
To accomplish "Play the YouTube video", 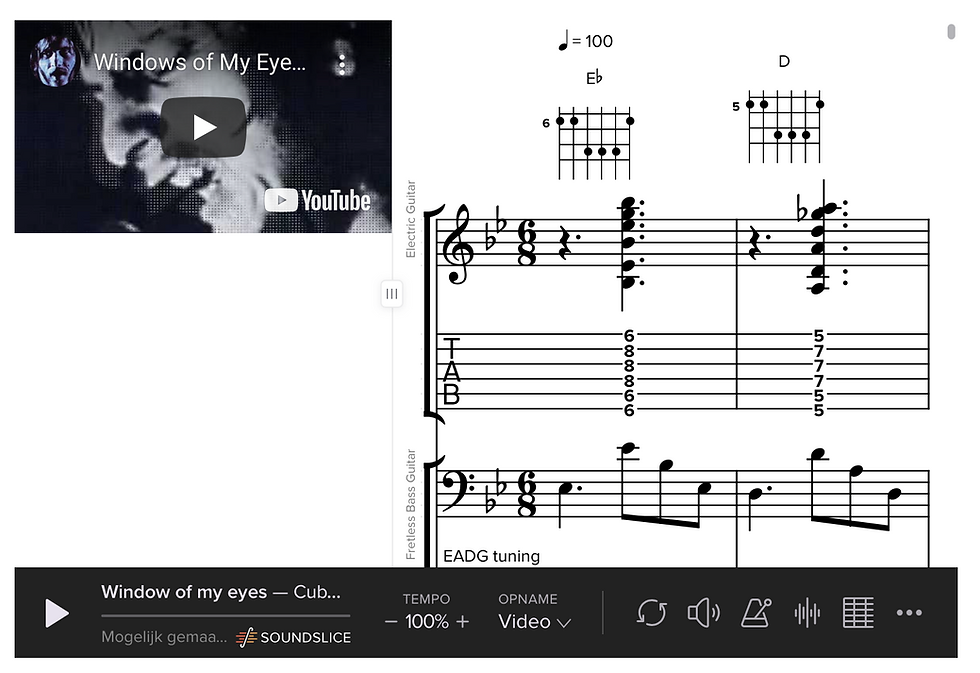I will pyautogui.click(x=203, y=127).
